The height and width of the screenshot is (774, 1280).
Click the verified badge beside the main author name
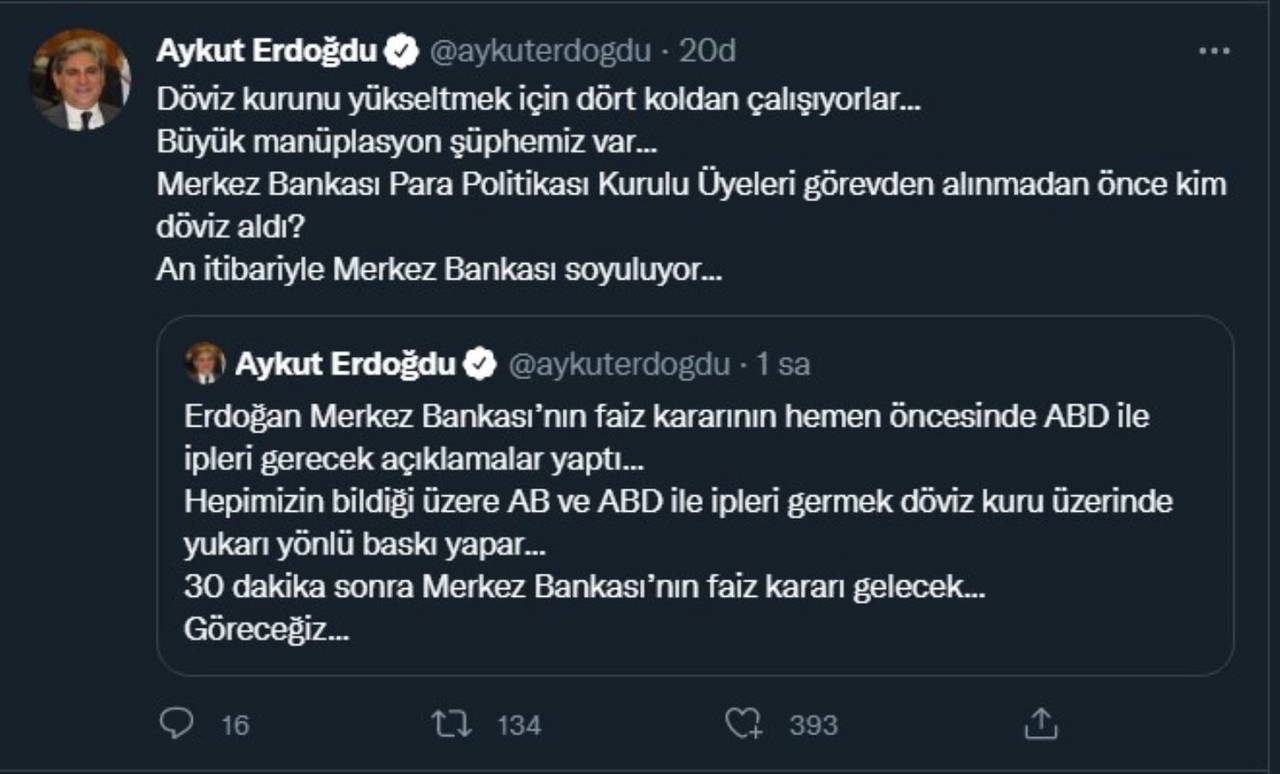[x=402, y=52]
